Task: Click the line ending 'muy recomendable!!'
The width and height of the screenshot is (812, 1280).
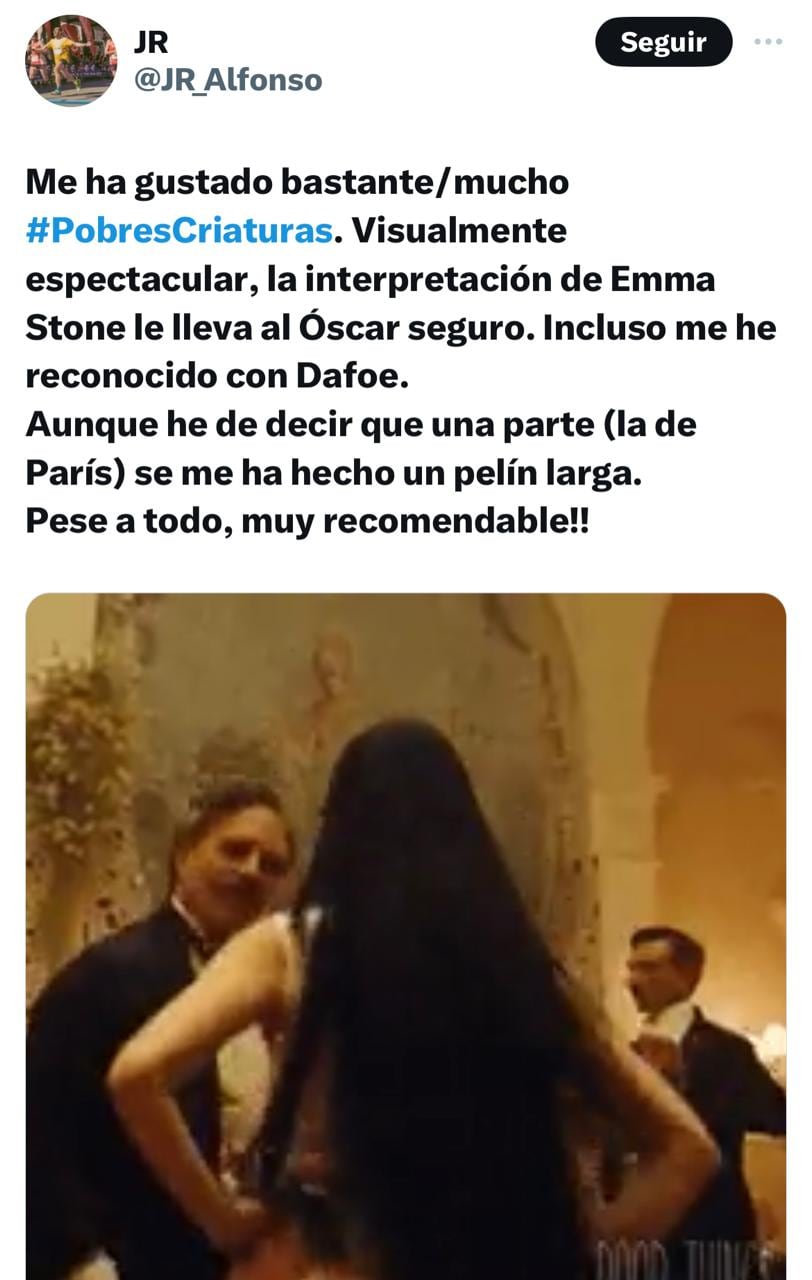Action: 308,520
